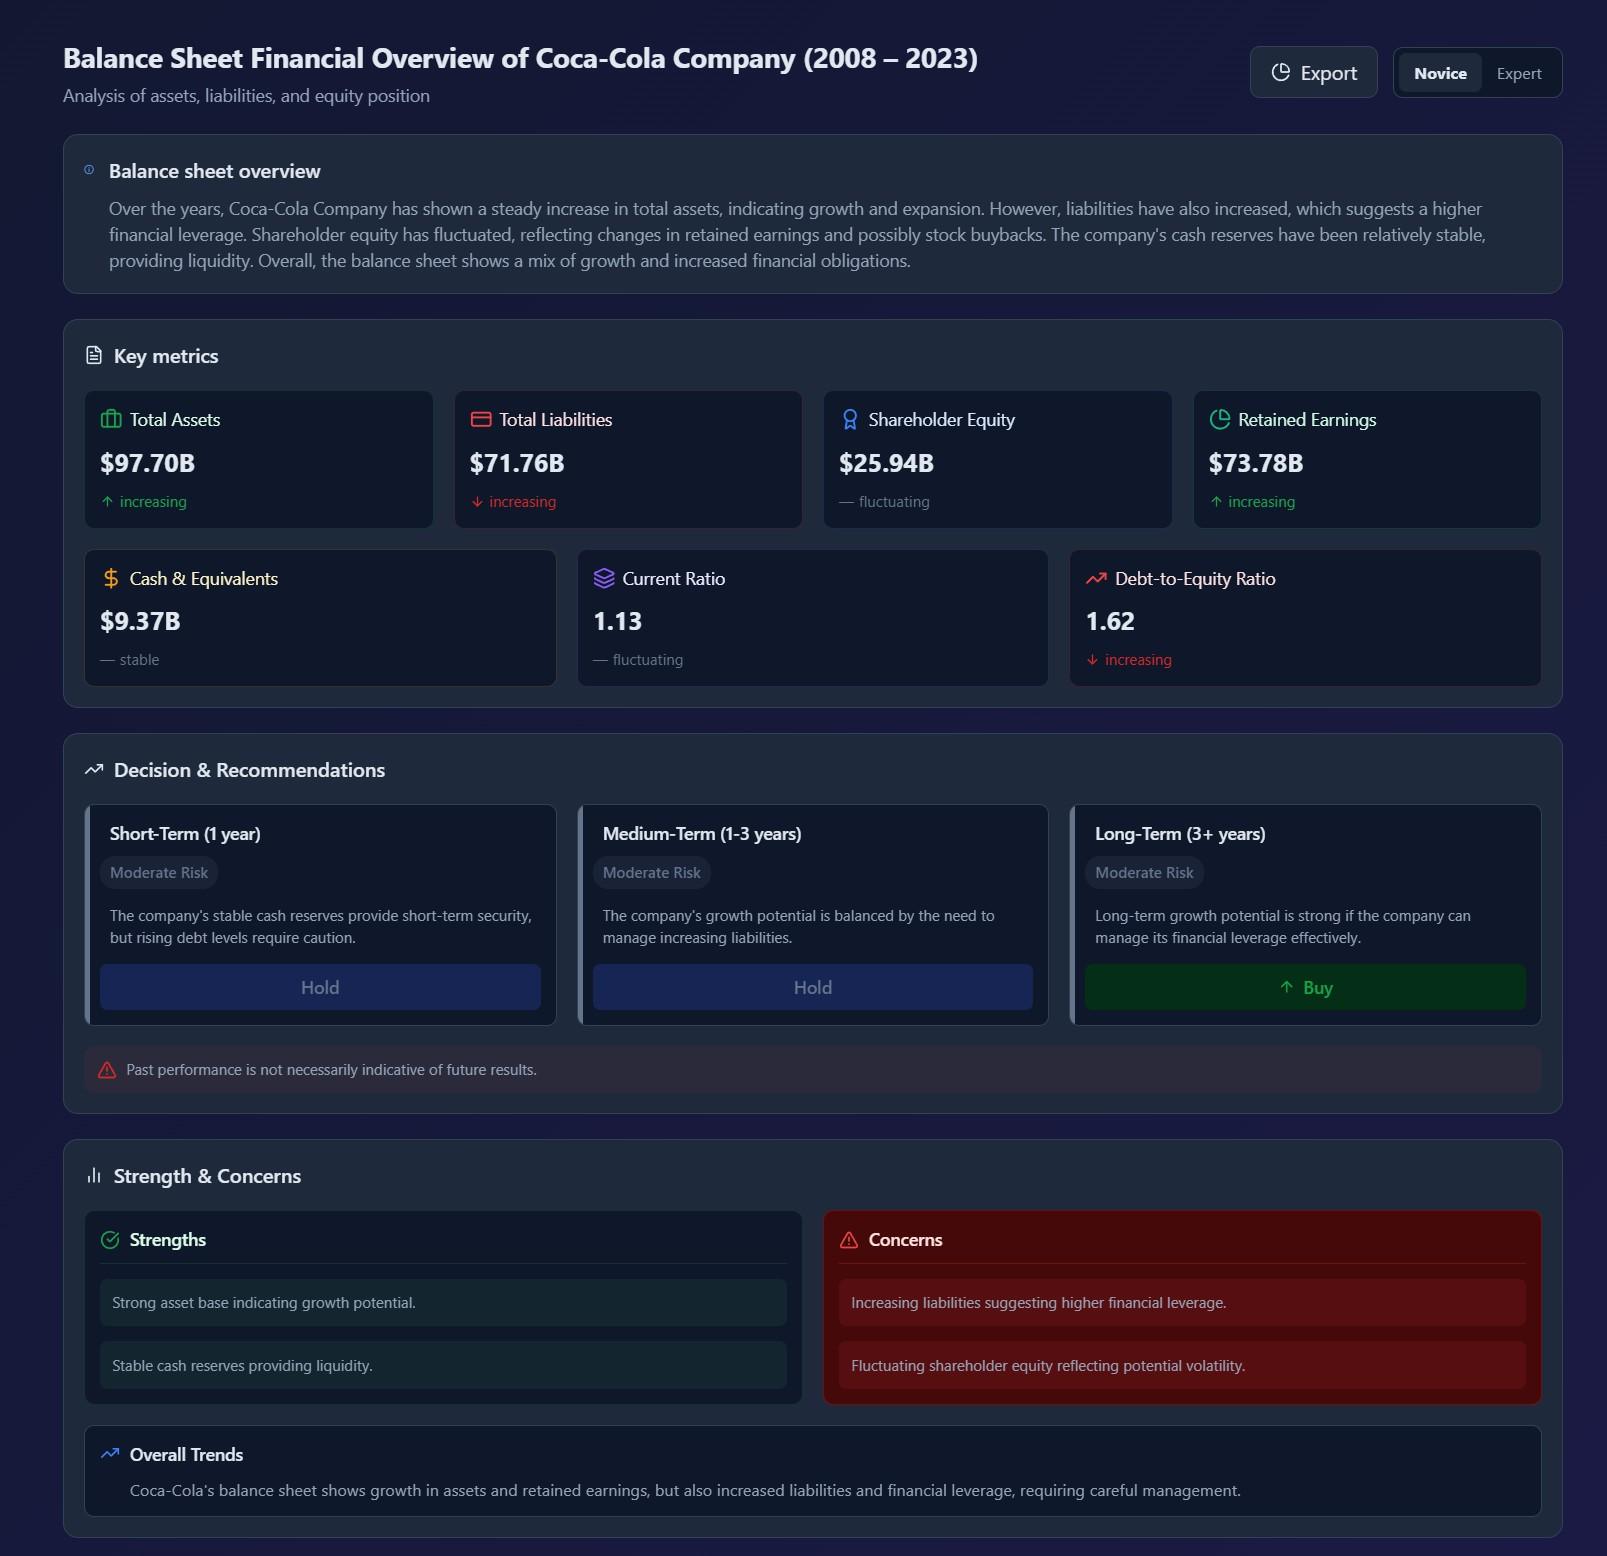Click the 'stable' label under Cash & Equivalents
1607x1556 pixels.
[139, 660]
